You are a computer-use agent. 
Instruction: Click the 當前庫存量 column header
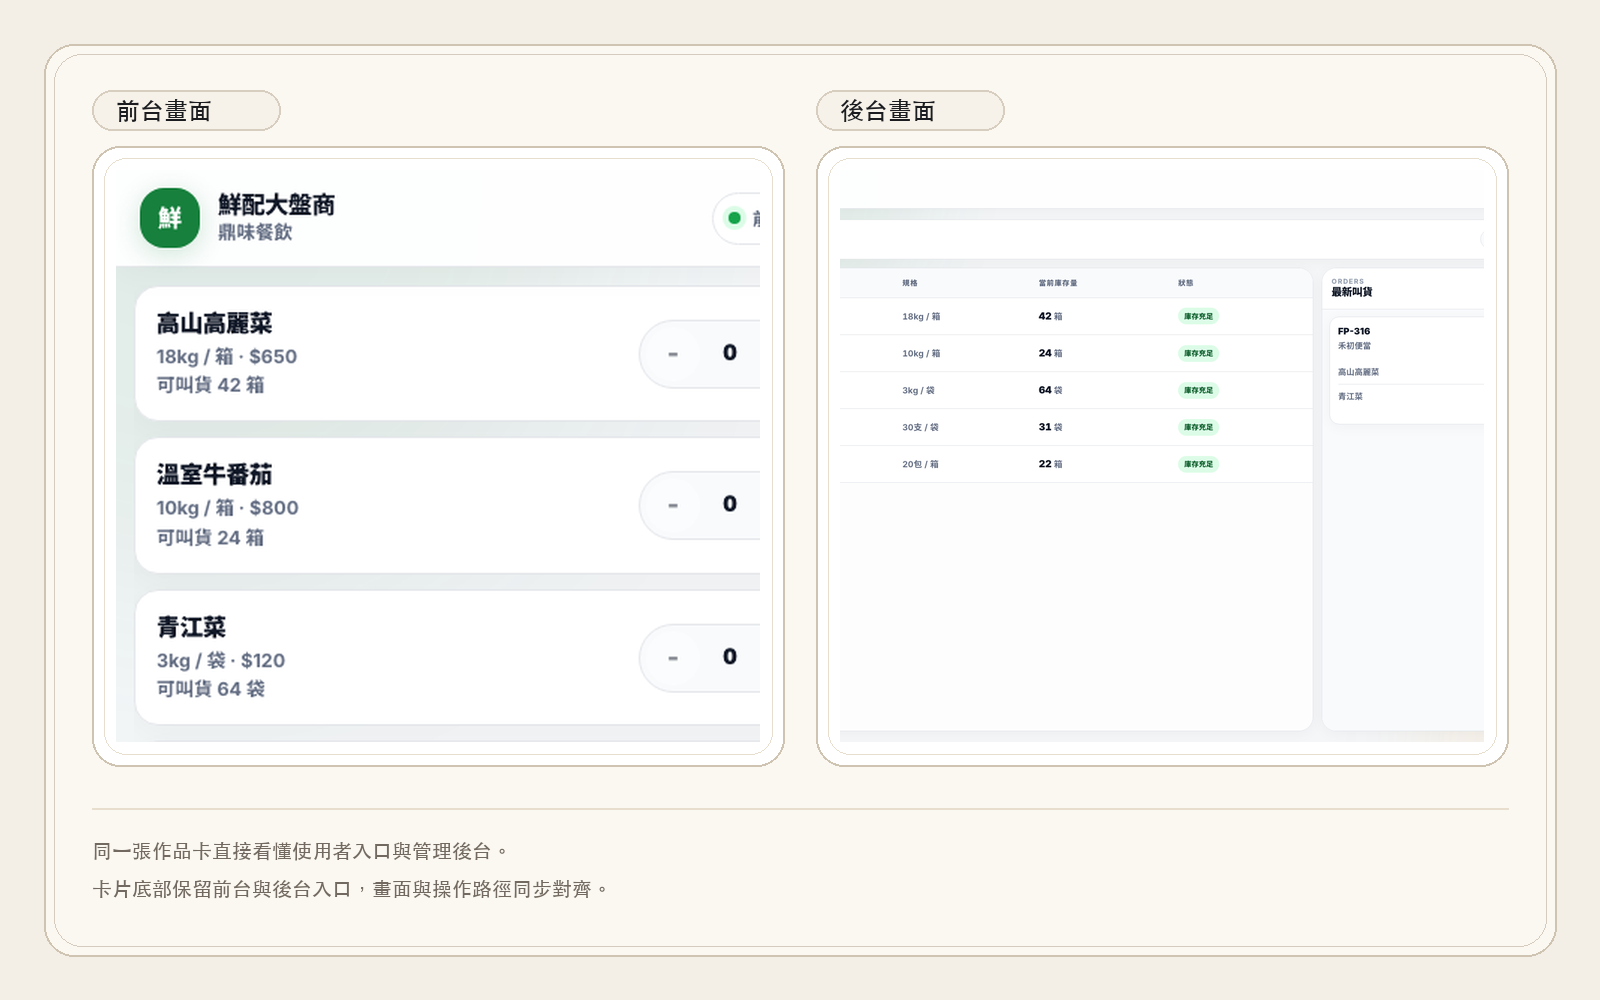(1058, 283)
